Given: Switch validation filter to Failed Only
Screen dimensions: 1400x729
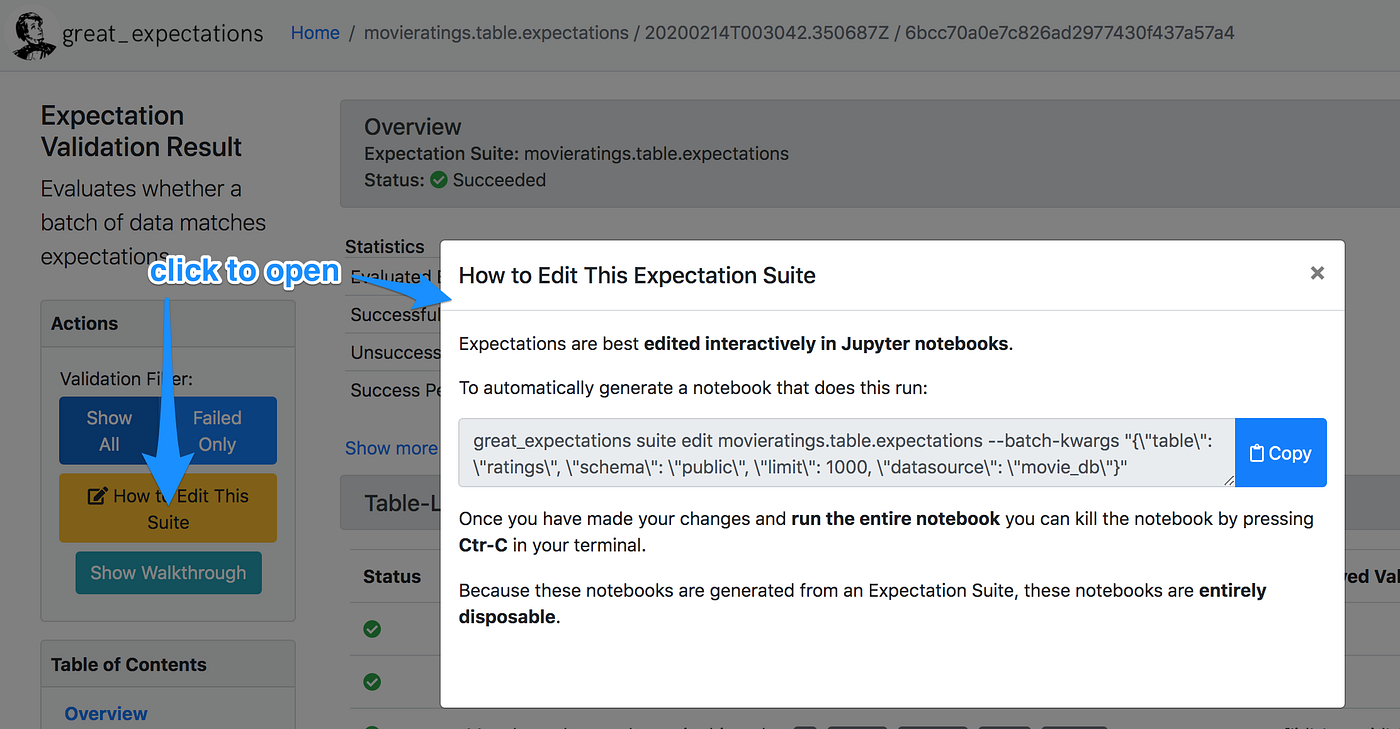Looking at the screenshot, I should coord(218,430).
